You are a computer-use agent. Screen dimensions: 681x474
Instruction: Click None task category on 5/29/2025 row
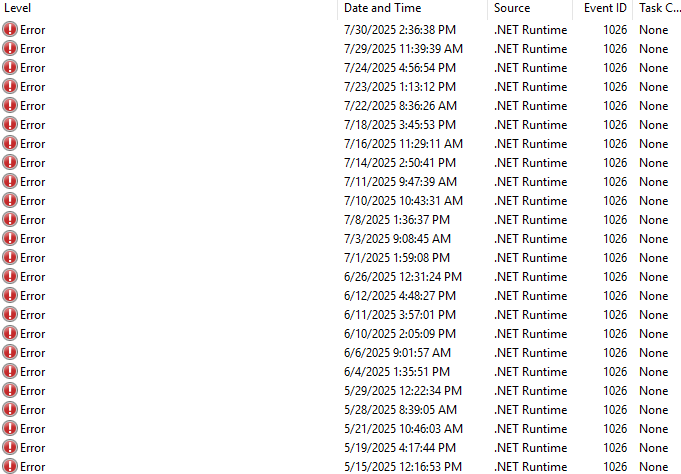tap(654, 391)
